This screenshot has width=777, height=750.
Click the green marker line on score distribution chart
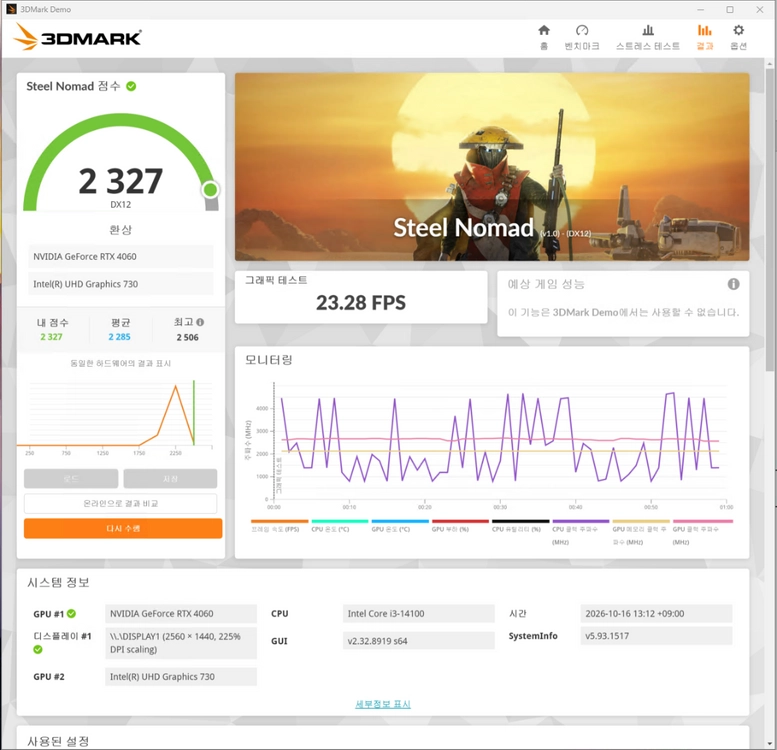(194, 412)
